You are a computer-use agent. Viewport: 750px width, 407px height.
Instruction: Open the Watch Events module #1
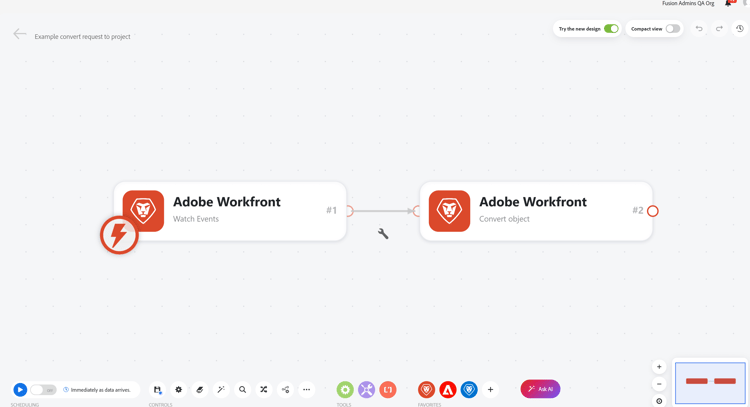click(230, 211)
